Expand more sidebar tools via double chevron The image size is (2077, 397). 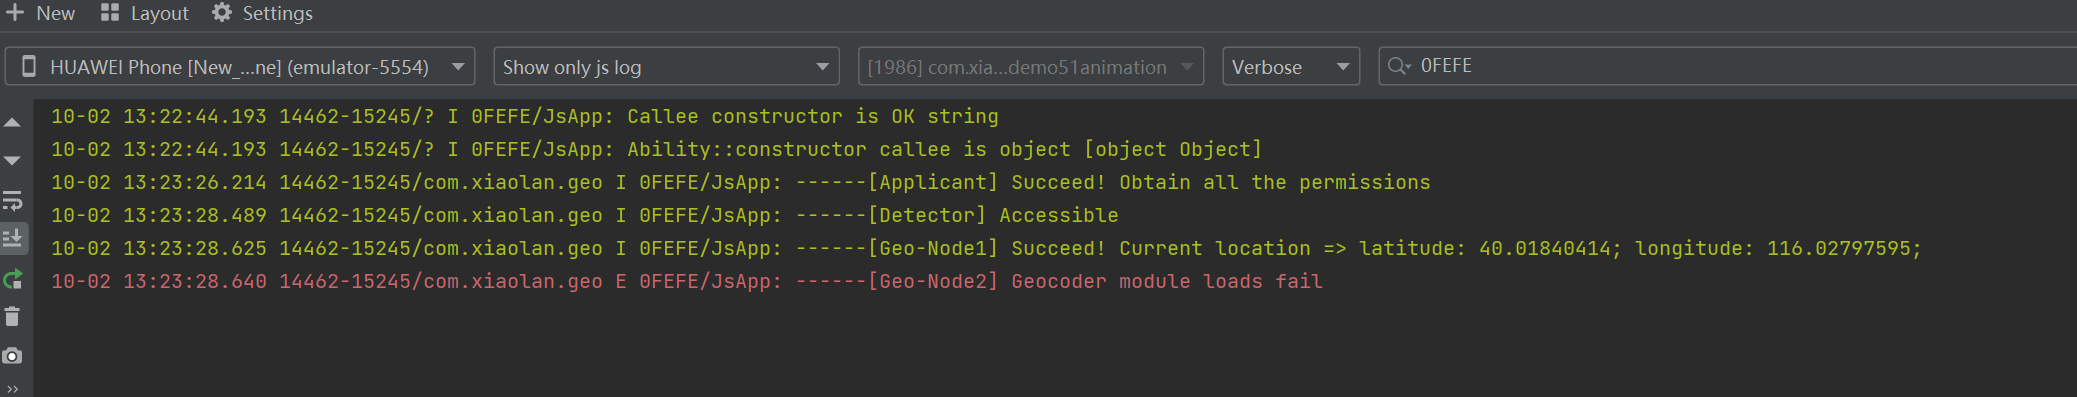13,389
